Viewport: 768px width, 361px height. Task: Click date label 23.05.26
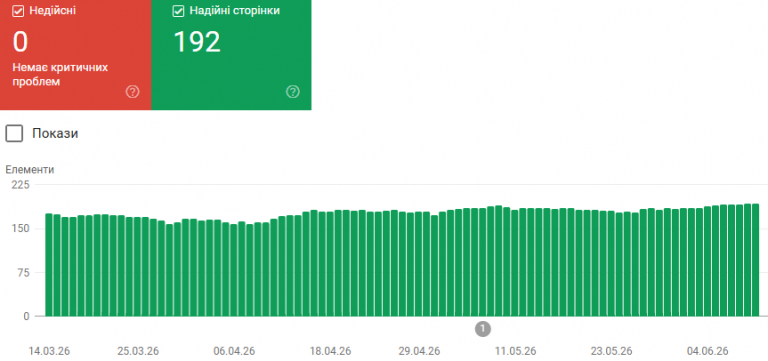coord(611,351)
